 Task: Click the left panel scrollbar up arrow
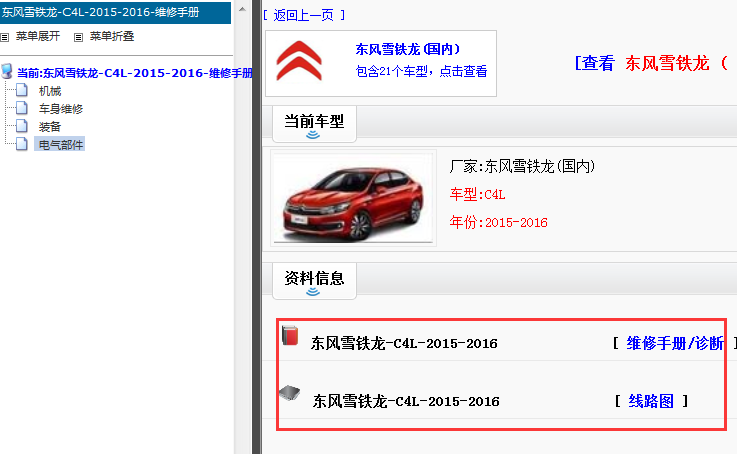click(x=243, y=9)
